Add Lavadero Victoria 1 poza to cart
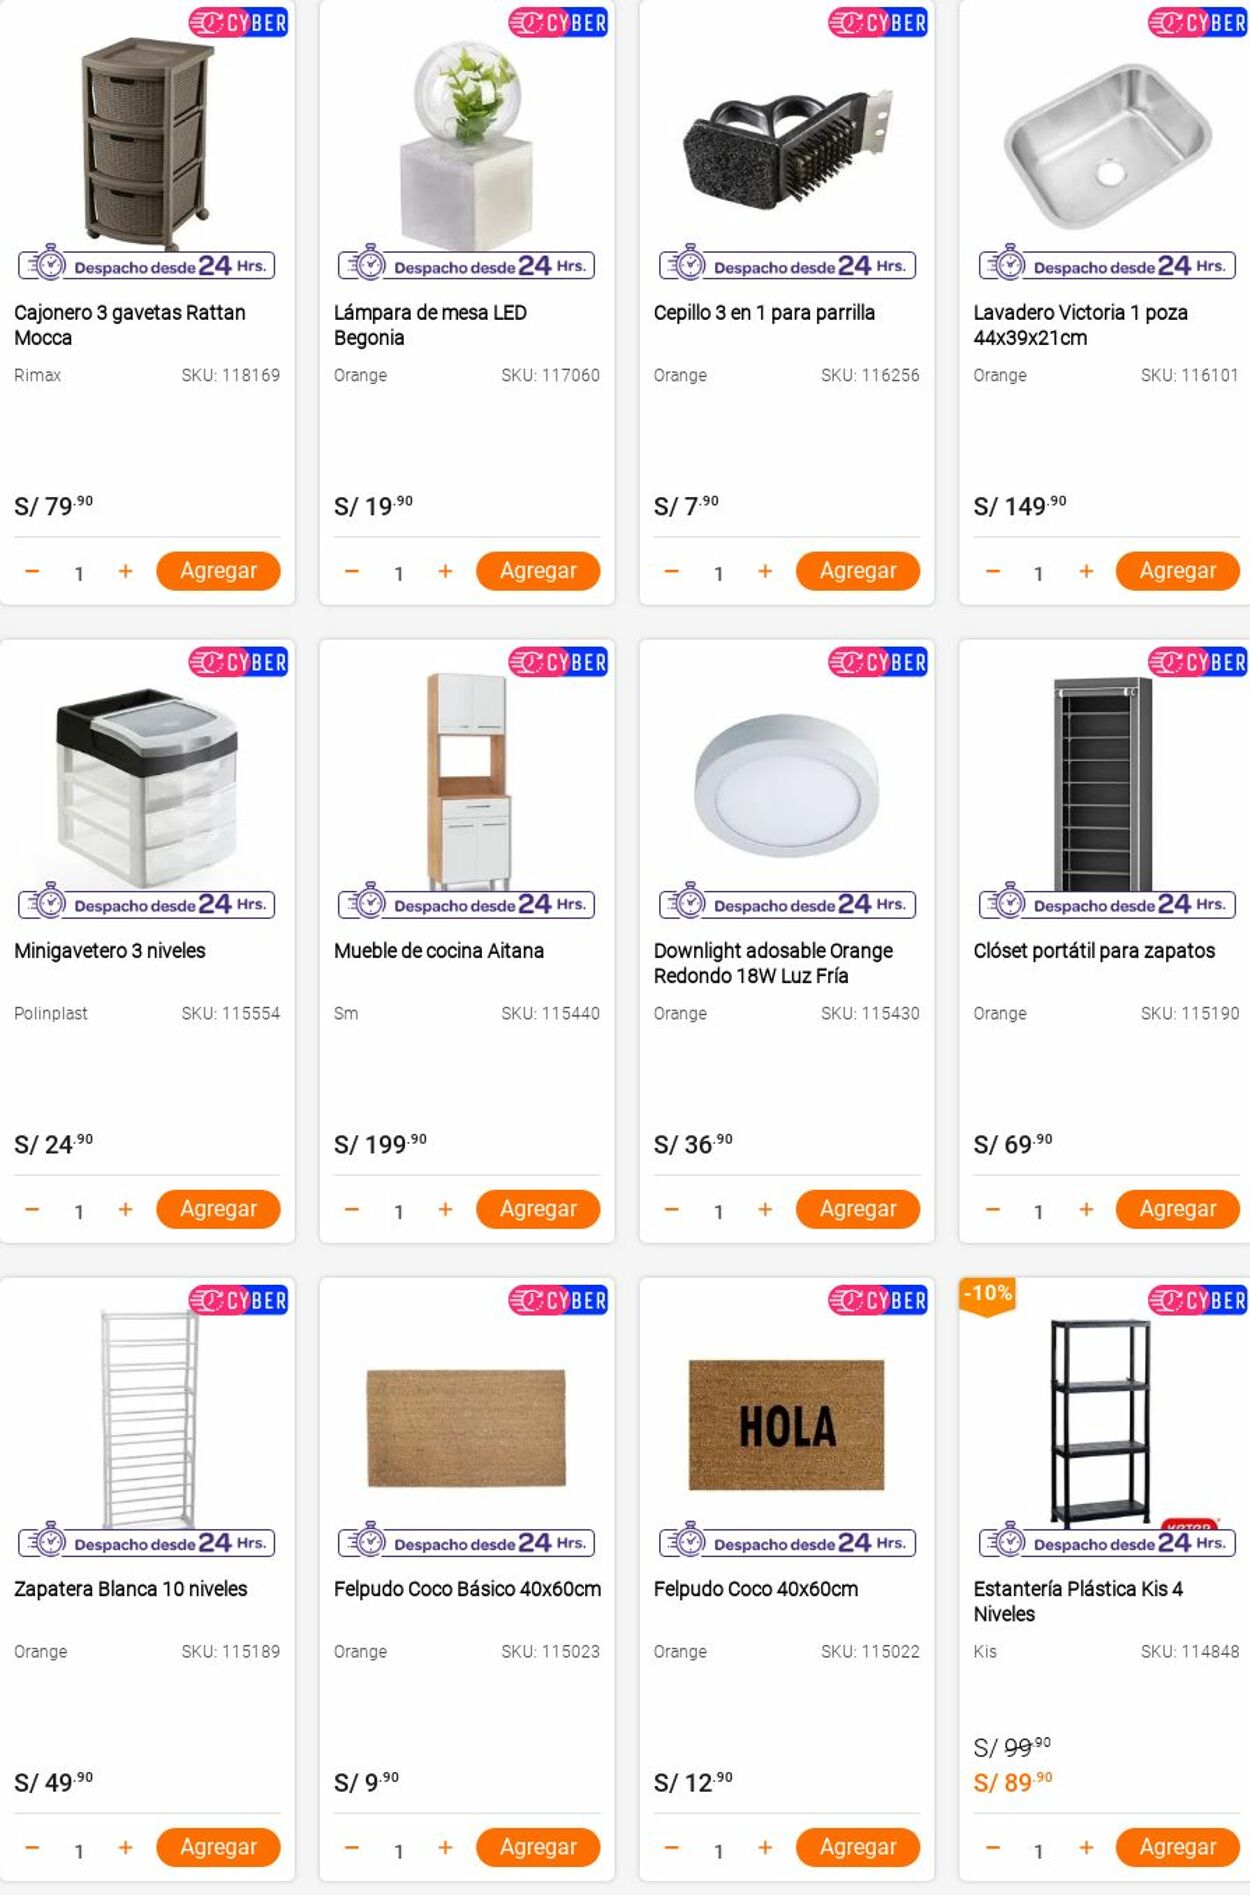 1177,571
